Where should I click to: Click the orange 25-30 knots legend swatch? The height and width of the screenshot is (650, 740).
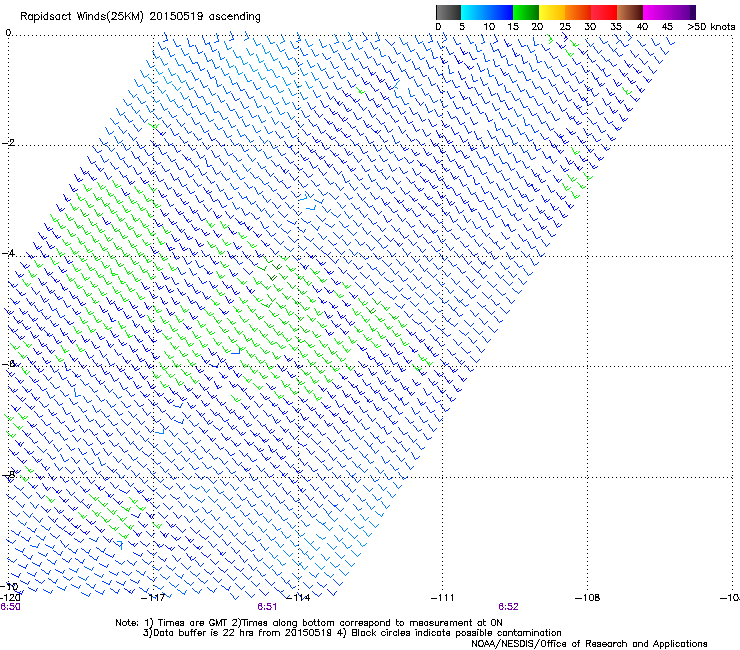578,12
